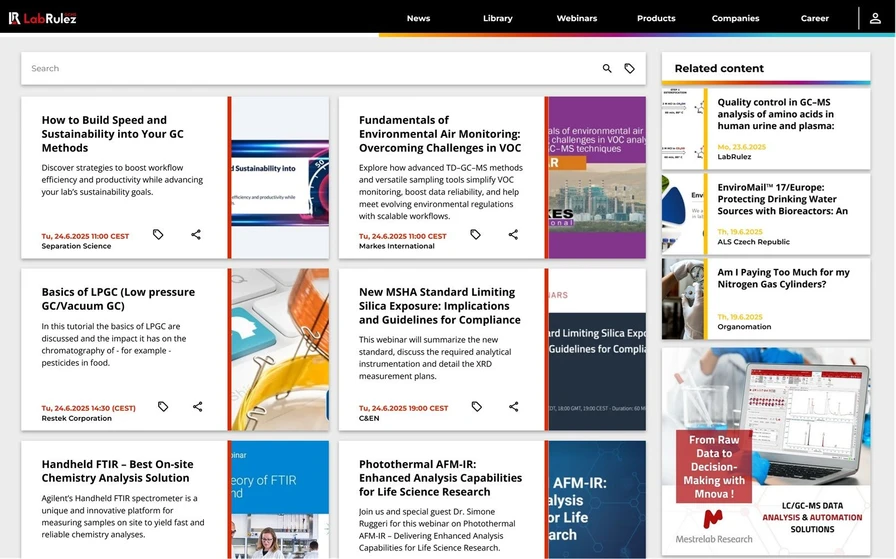Open 'Handheld FTIR – Best On-site' title
Image resolution: width=896 pixels, height=559 pixels.
(117, 471)
